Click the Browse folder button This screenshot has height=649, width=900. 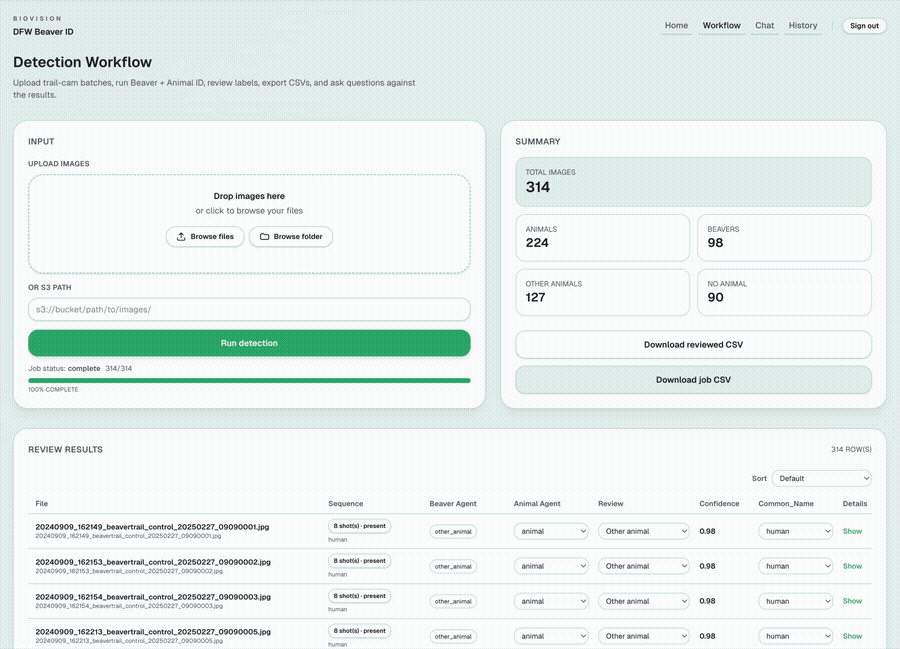click(291, 237)
